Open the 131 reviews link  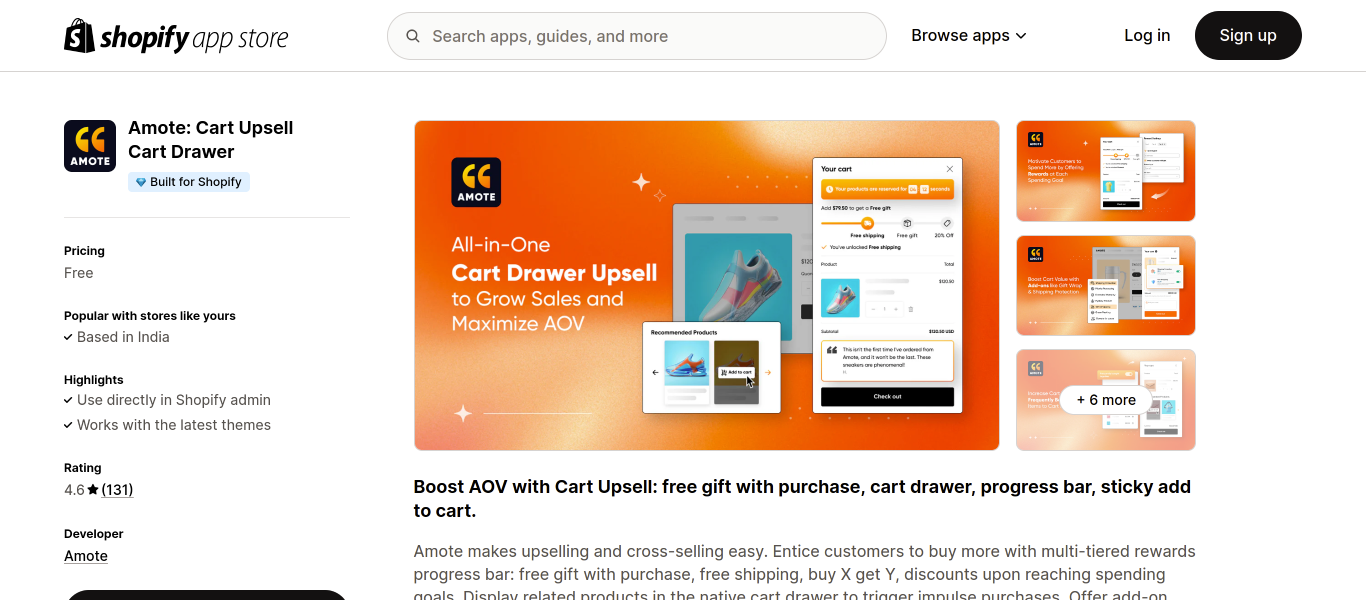click(x=117, y=490)
